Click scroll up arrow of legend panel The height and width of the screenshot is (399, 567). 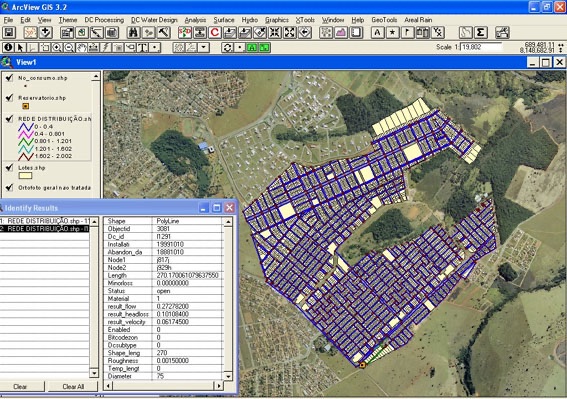coord(95,77)
